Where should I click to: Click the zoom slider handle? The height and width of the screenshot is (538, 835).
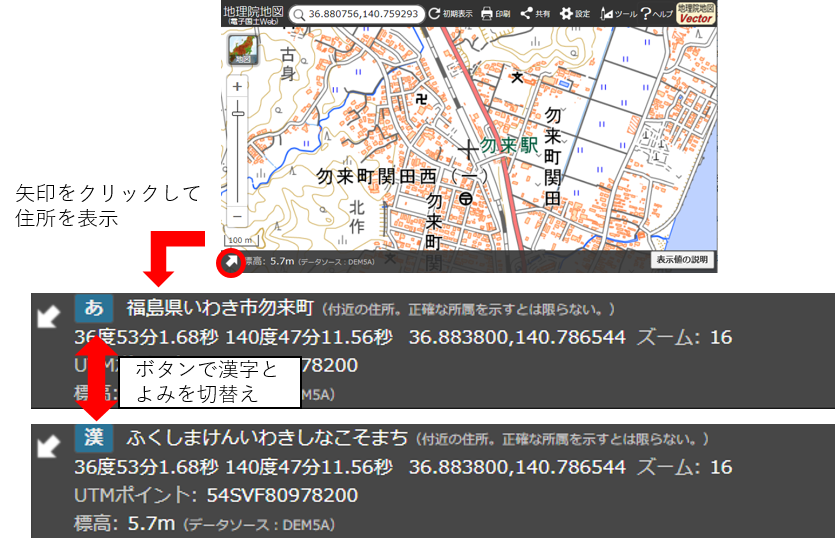(238, 113)
